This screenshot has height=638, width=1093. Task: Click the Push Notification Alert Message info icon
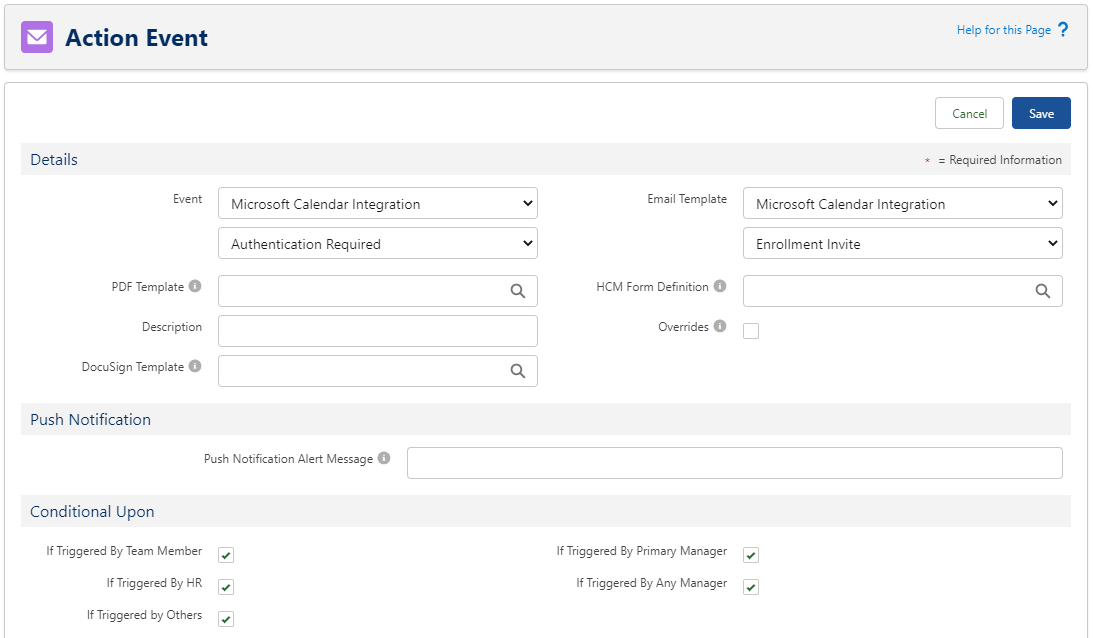point(384,459)
